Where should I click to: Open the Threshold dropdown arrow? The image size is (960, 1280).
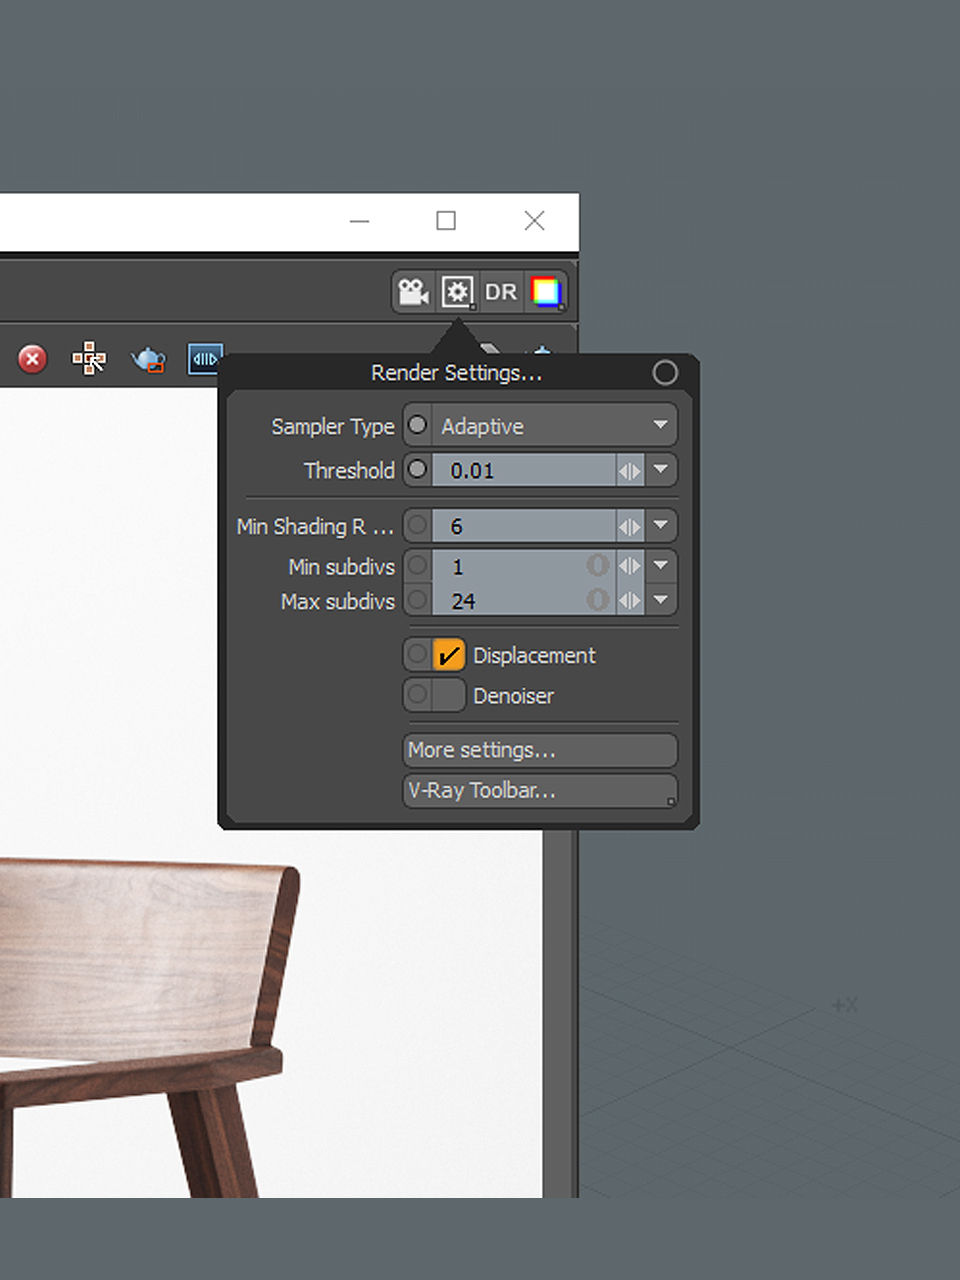tap(661, 470)
